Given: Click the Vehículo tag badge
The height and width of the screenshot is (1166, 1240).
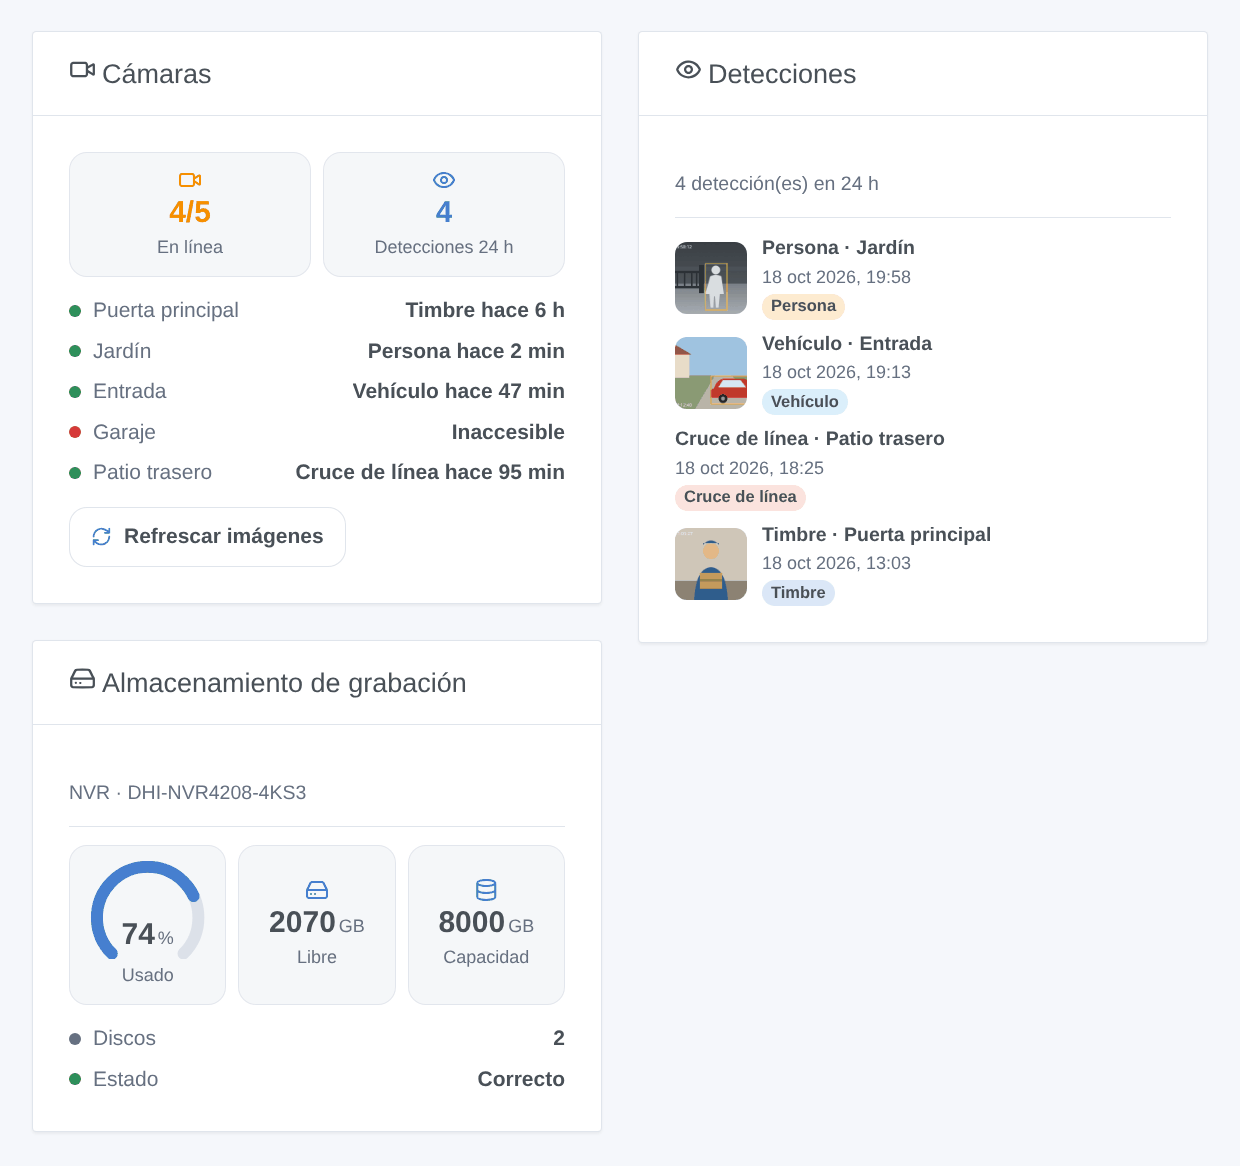Looking at the screenshot, I should [805, 402].
